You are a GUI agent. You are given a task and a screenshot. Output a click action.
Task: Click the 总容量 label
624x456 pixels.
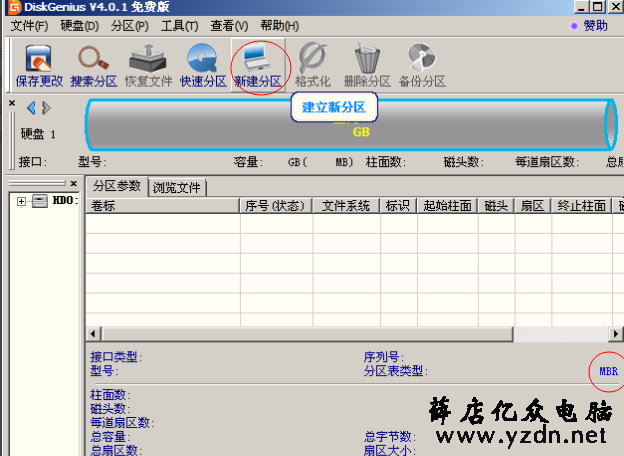point(110,437)
